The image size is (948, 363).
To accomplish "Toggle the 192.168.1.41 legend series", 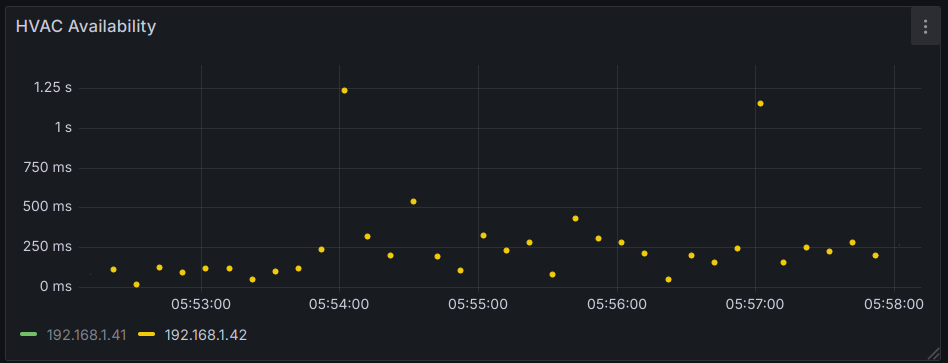I will 86,335.
